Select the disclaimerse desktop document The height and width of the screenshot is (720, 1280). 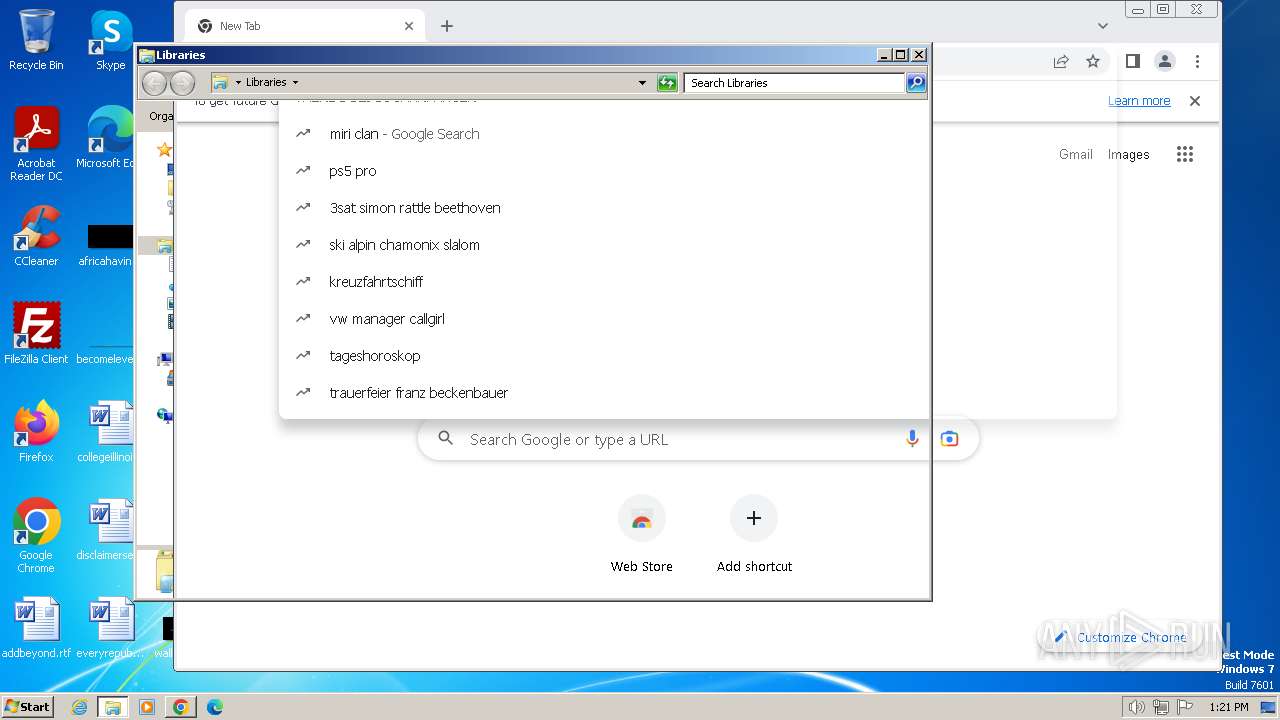106,530
